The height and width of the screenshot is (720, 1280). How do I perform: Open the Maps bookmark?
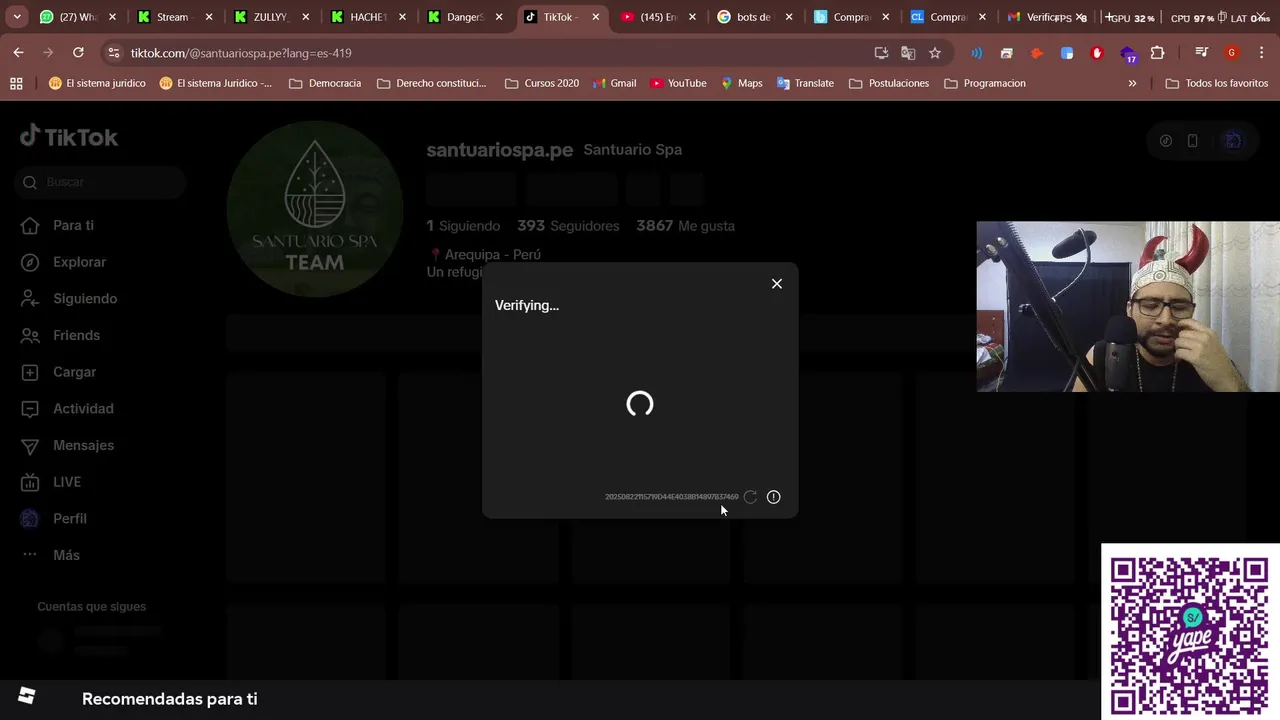click(x=741, y=83)
